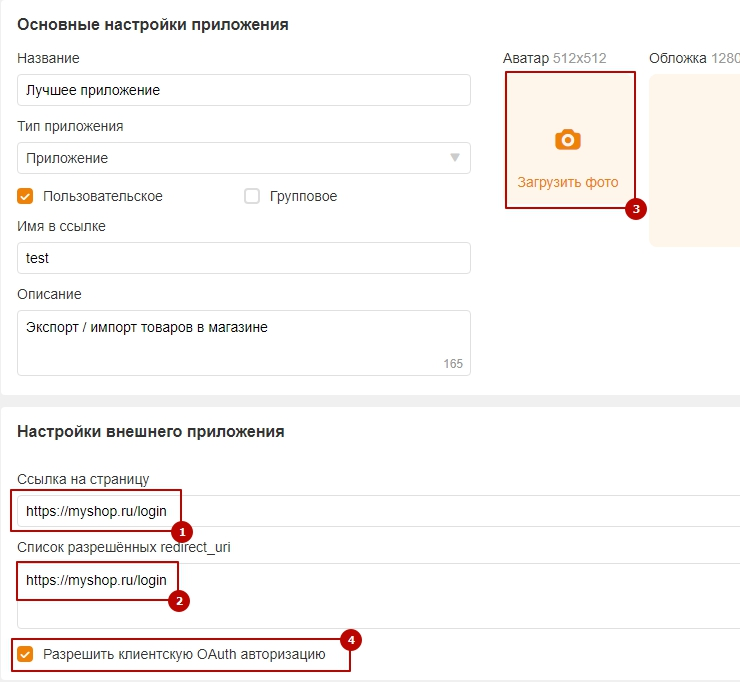Click red annotation marker number 4
The height and width of the screenshot is (682, 740).
click(x=350, y=639)
